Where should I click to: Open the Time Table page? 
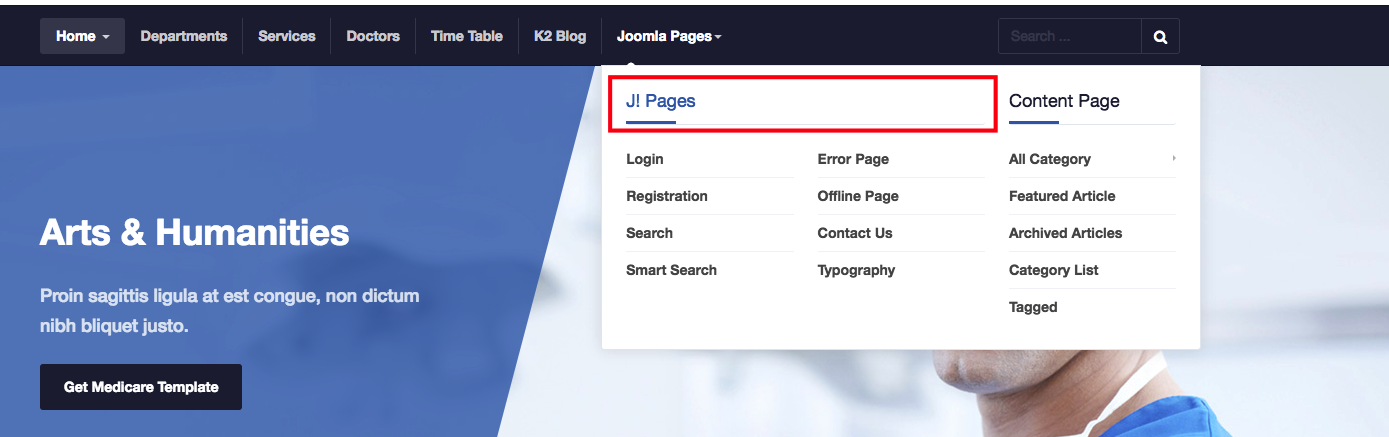point(467,37)
